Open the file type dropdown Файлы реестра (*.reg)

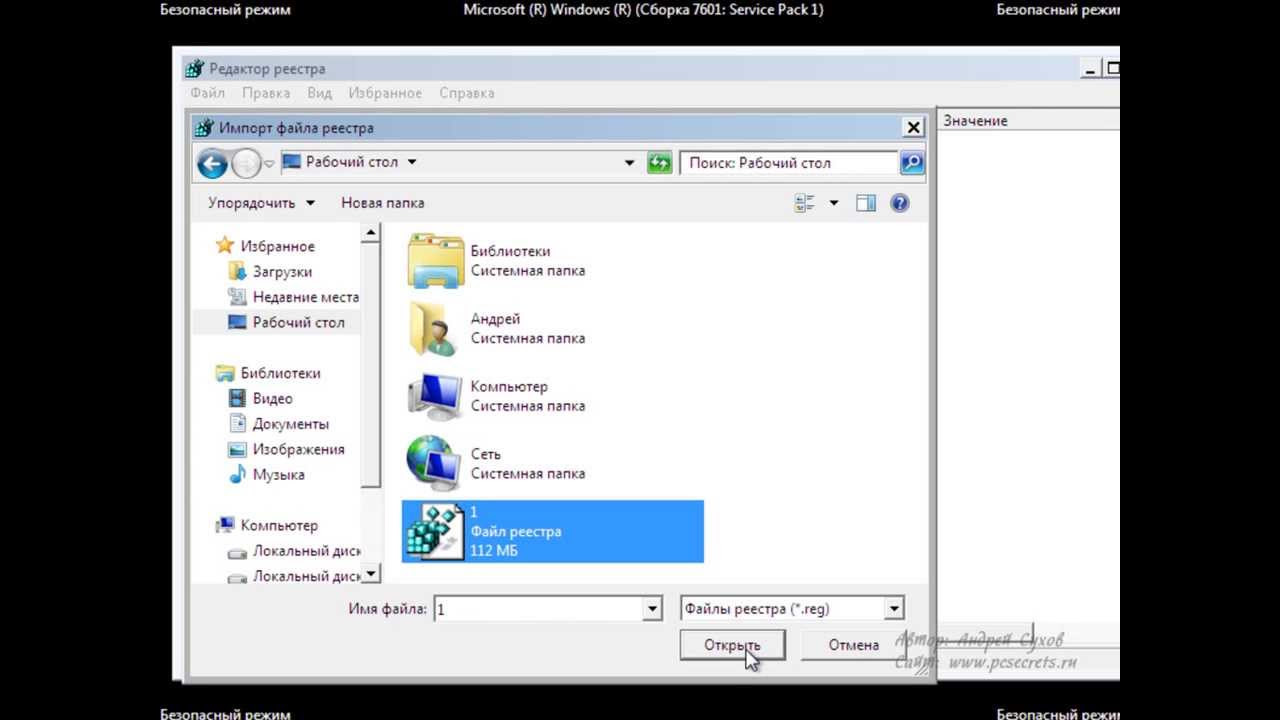(x=792, y=608)
